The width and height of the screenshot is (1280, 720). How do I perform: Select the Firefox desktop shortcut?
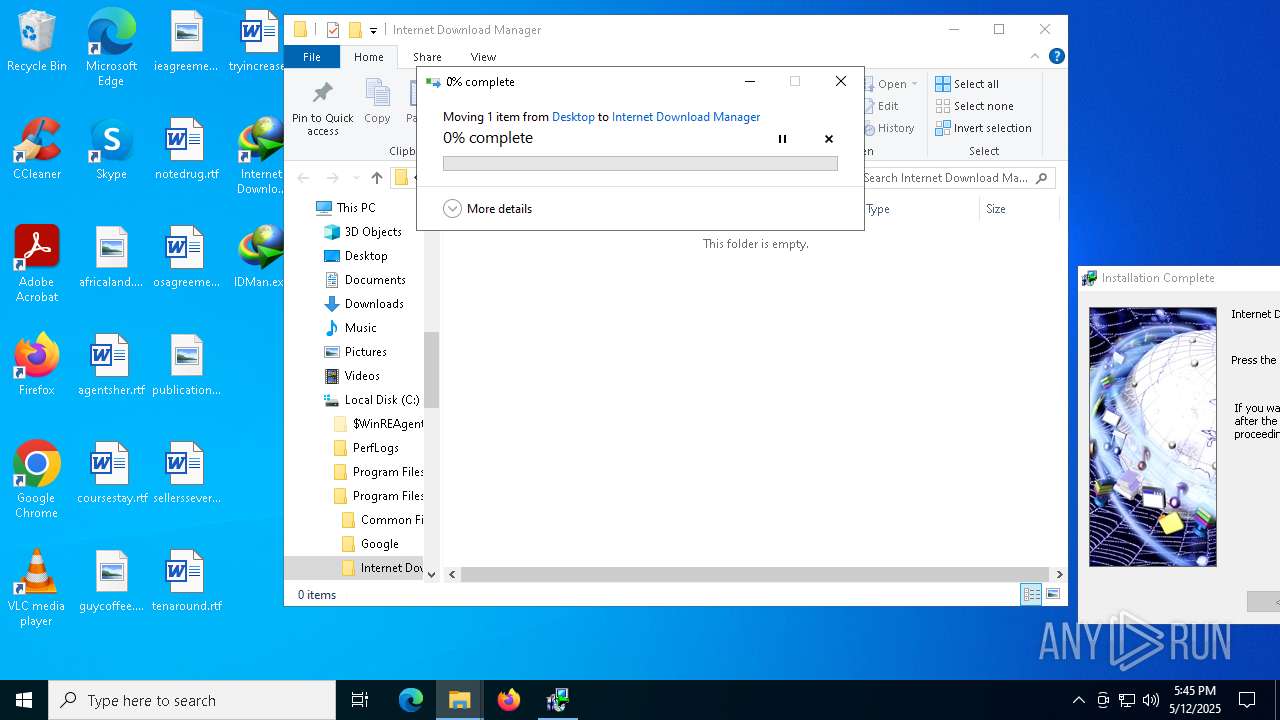click(x=37, y=365)
